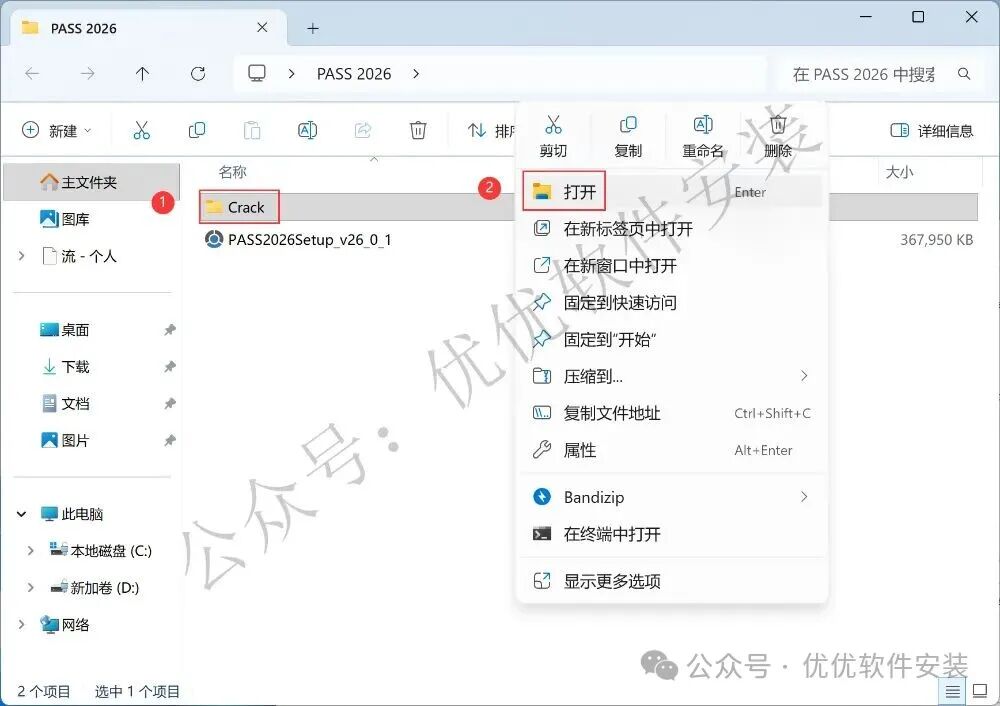Unpin 桌面 via its pin icon
Viewport: 1000px width, 706px height.
click(x=169, y=330)
